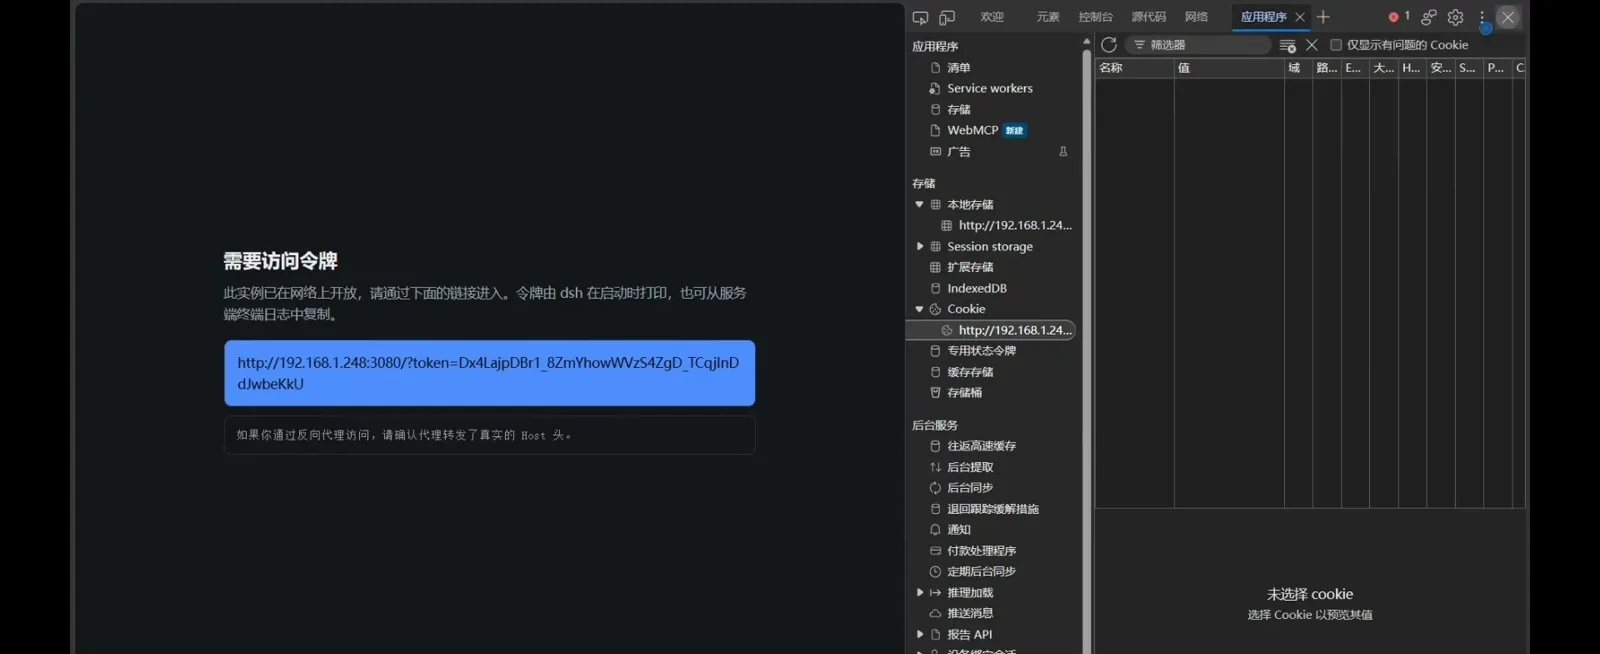Open the 源代码 tab

(1149, 17)
